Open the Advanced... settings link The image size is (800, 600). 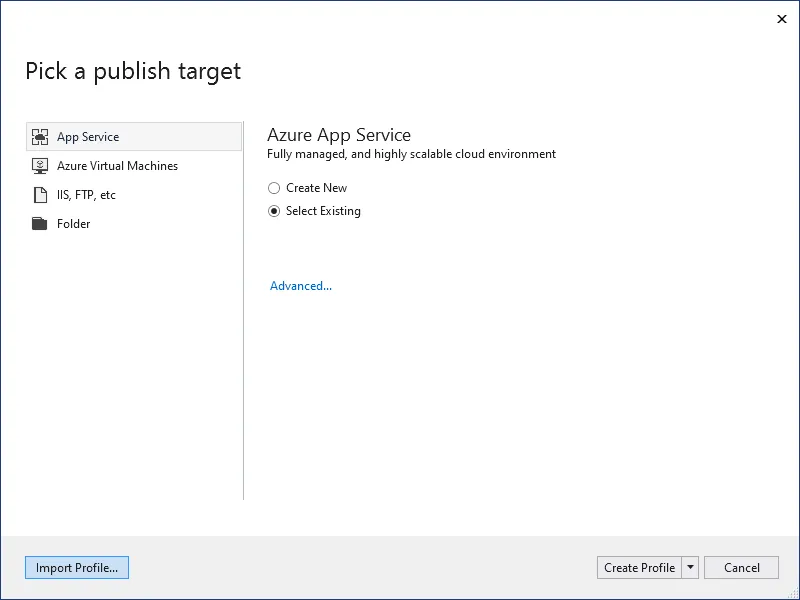point(301,286)
